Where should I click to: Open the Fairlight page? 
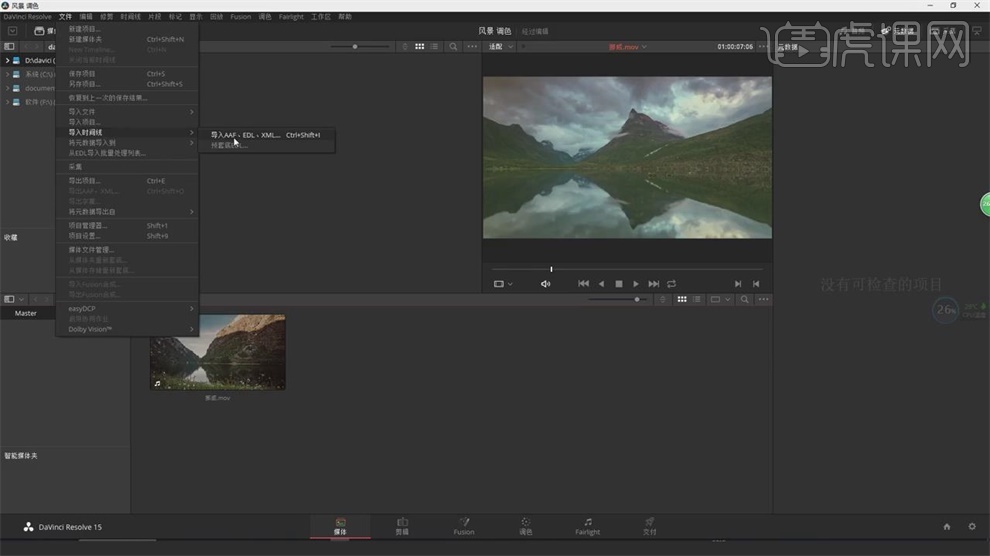pos(587,526)
